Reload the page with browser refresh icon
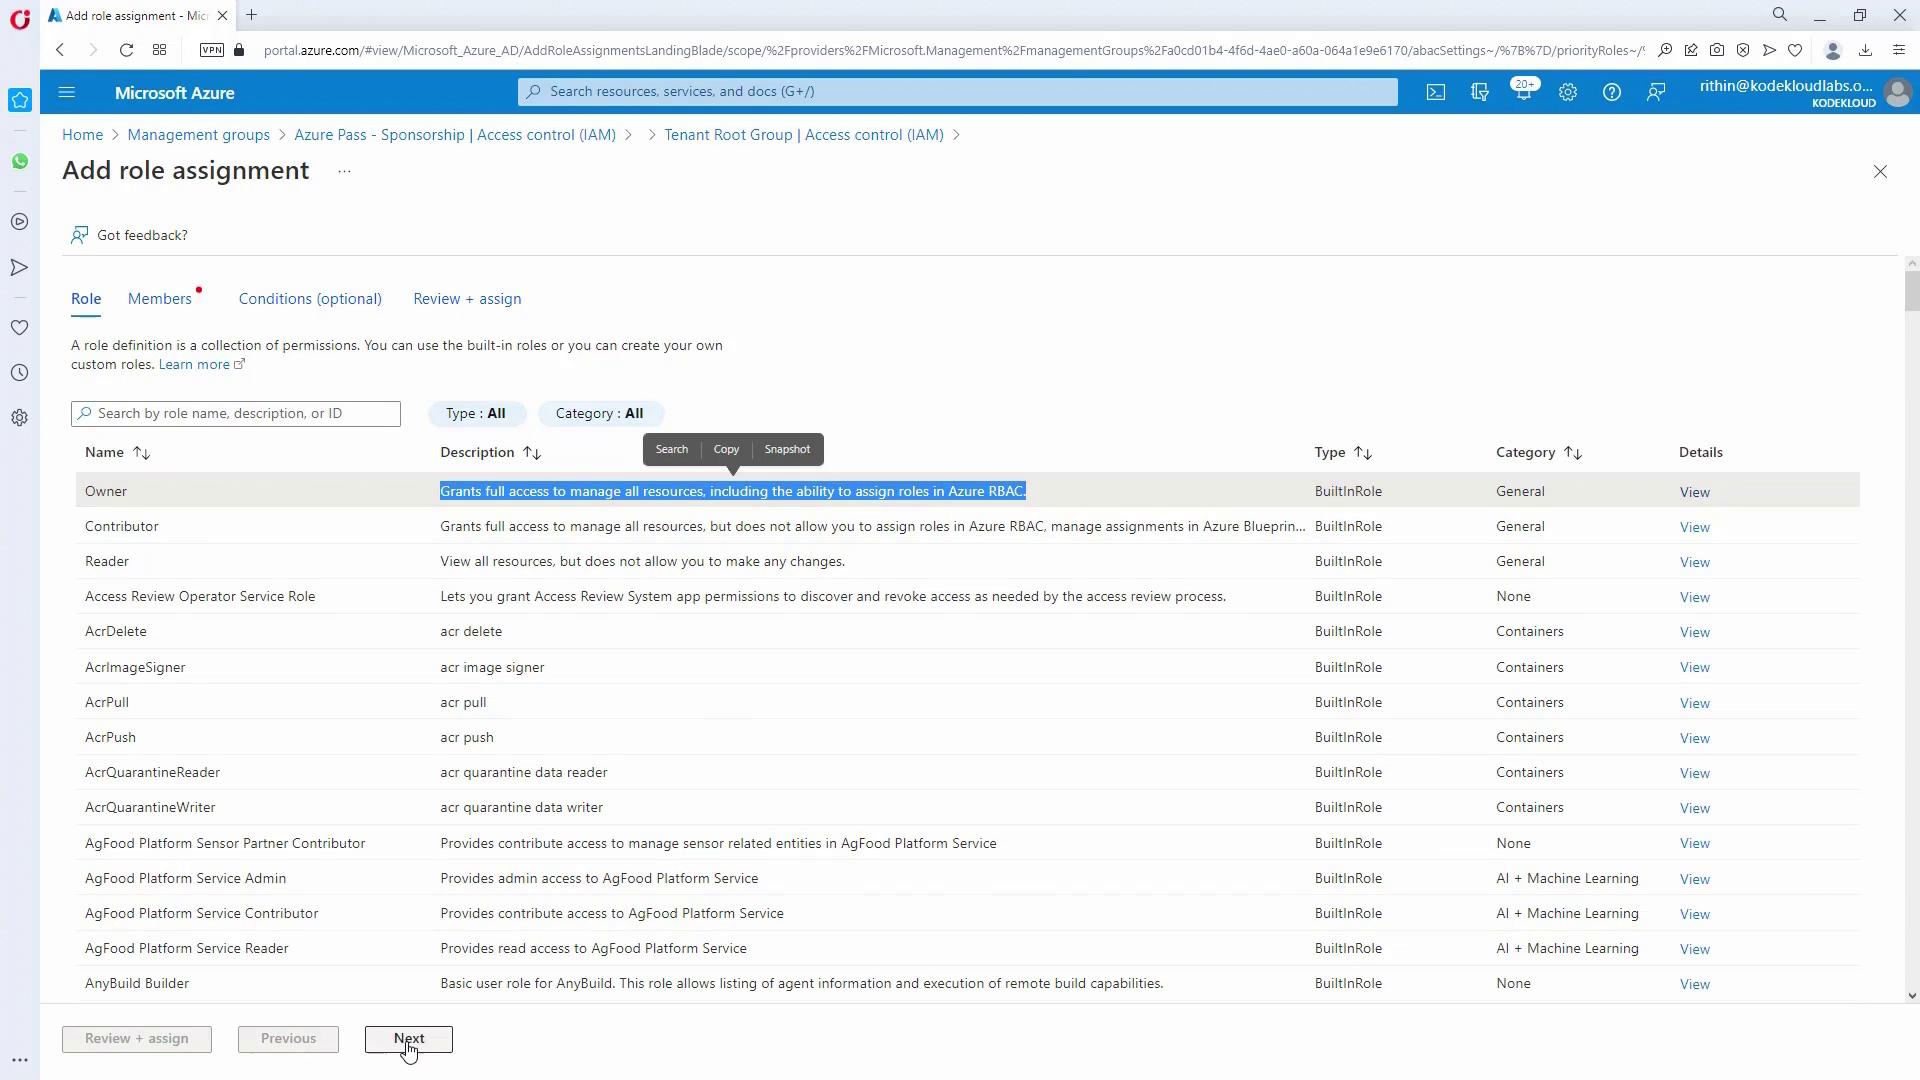The height and width of the screenshot is (1080, 1920). click(x=126, y=50)
